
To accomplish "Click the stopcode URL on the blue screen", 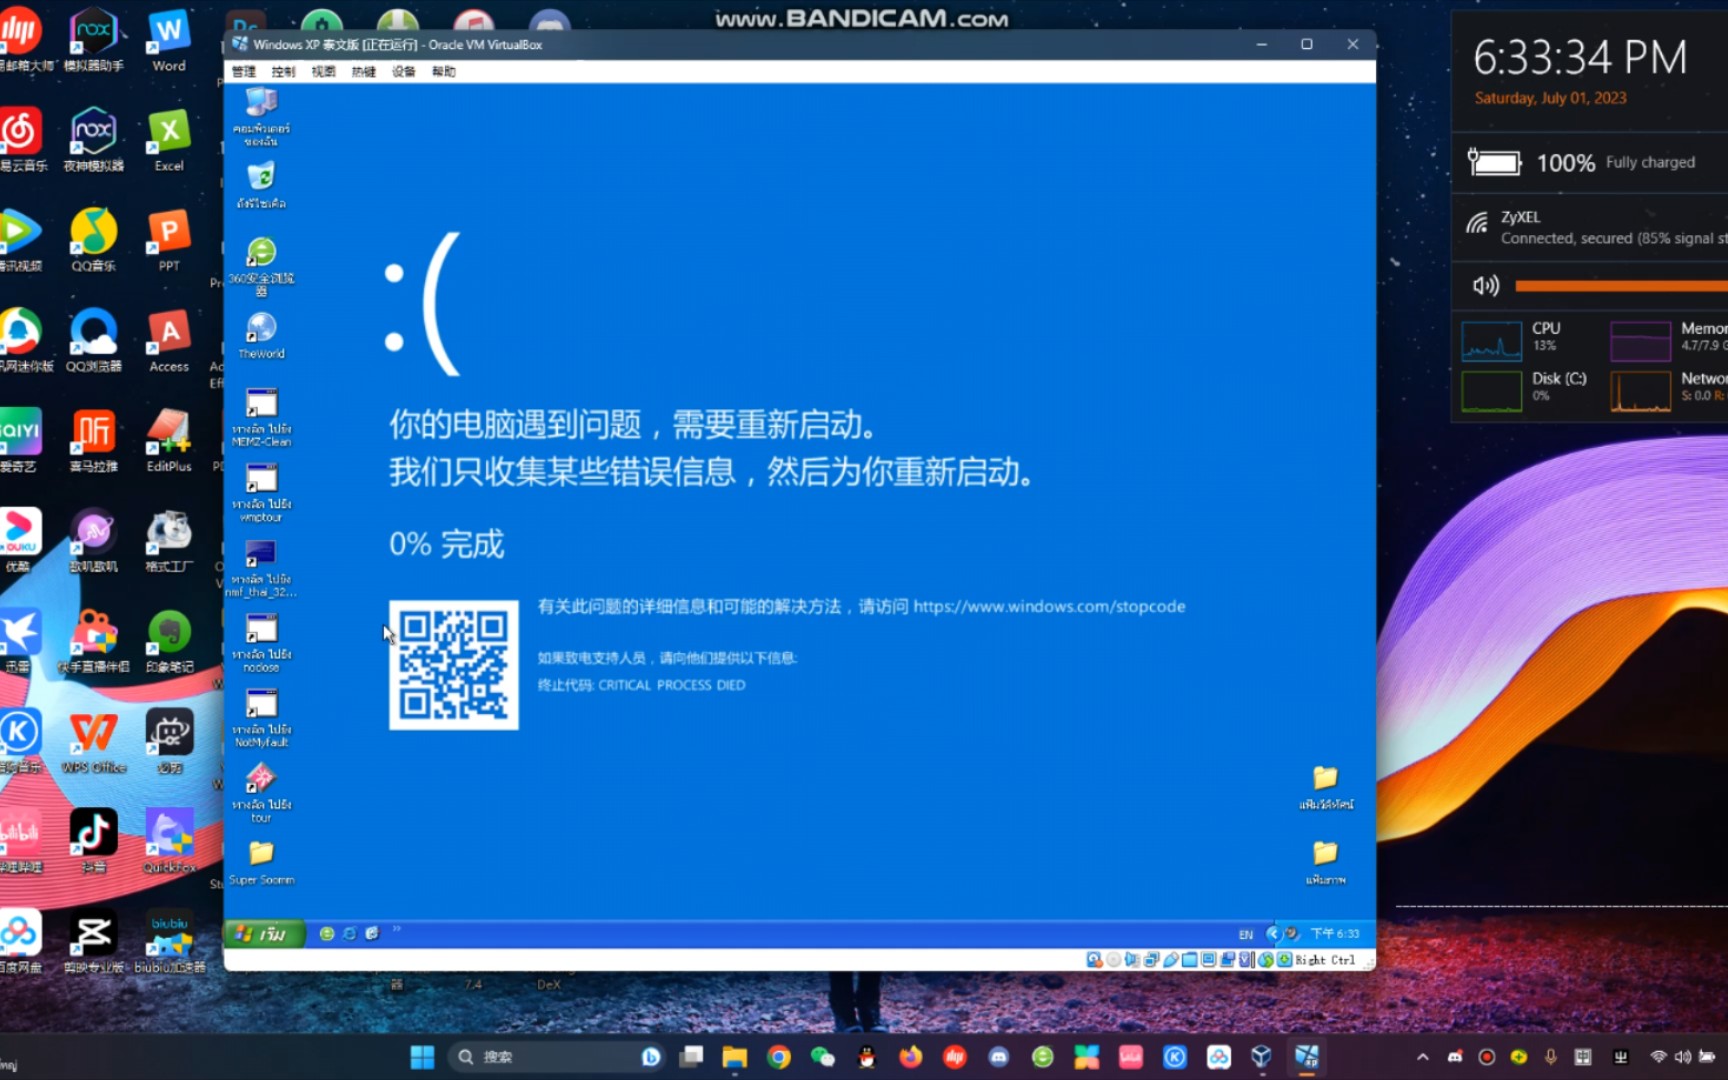I will coord(1049,606).
